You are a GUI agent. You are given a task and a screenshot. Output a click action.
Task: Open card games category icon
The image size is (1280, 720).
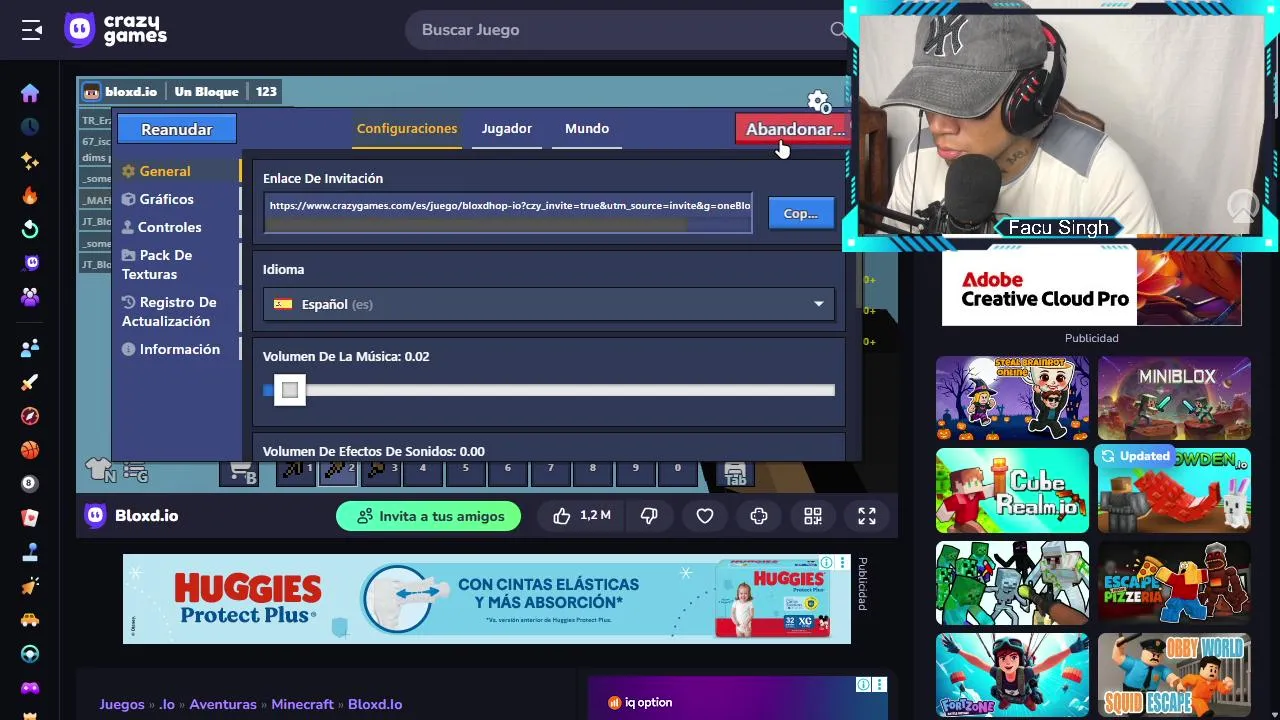[30, 518]
